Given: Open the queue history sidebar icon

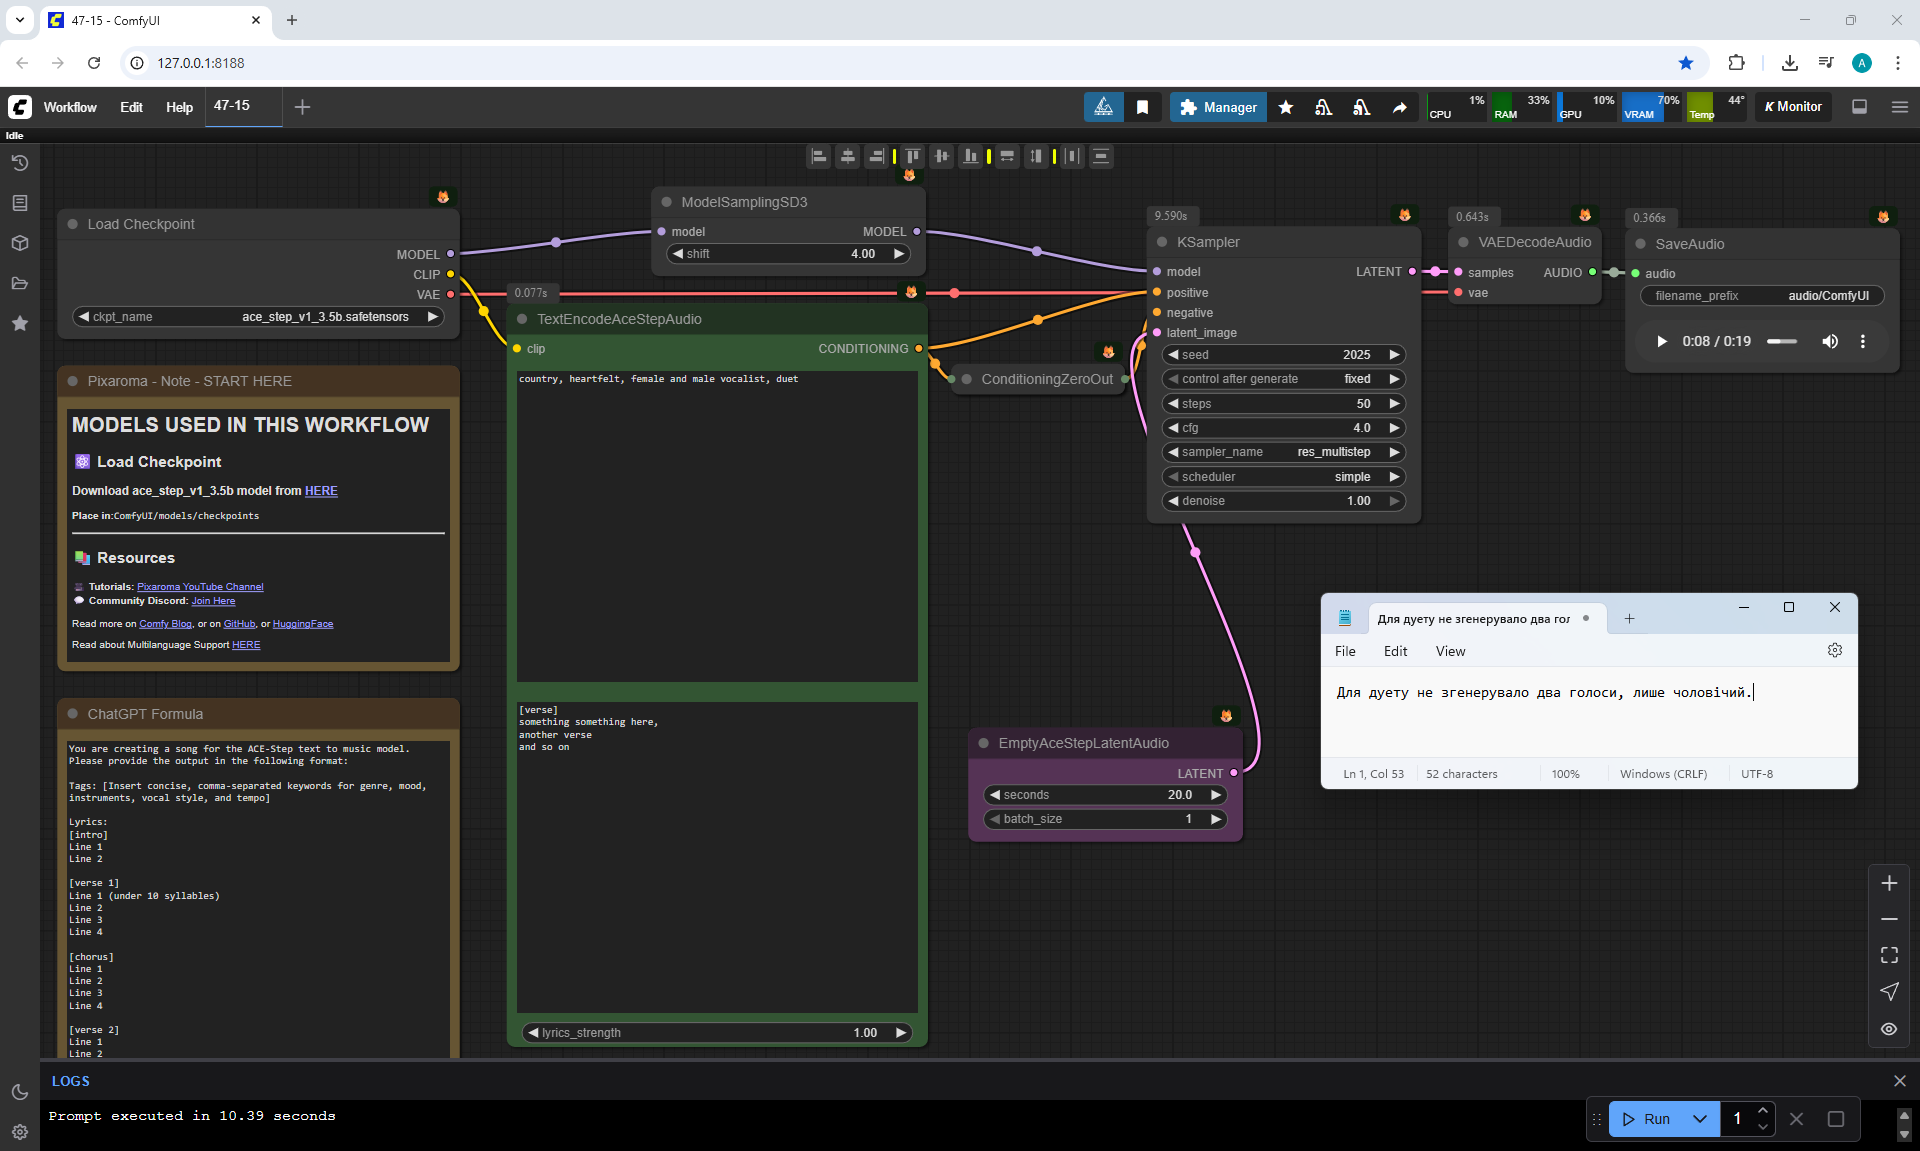Looking at the screenshot, I should [x=19, y=163].
